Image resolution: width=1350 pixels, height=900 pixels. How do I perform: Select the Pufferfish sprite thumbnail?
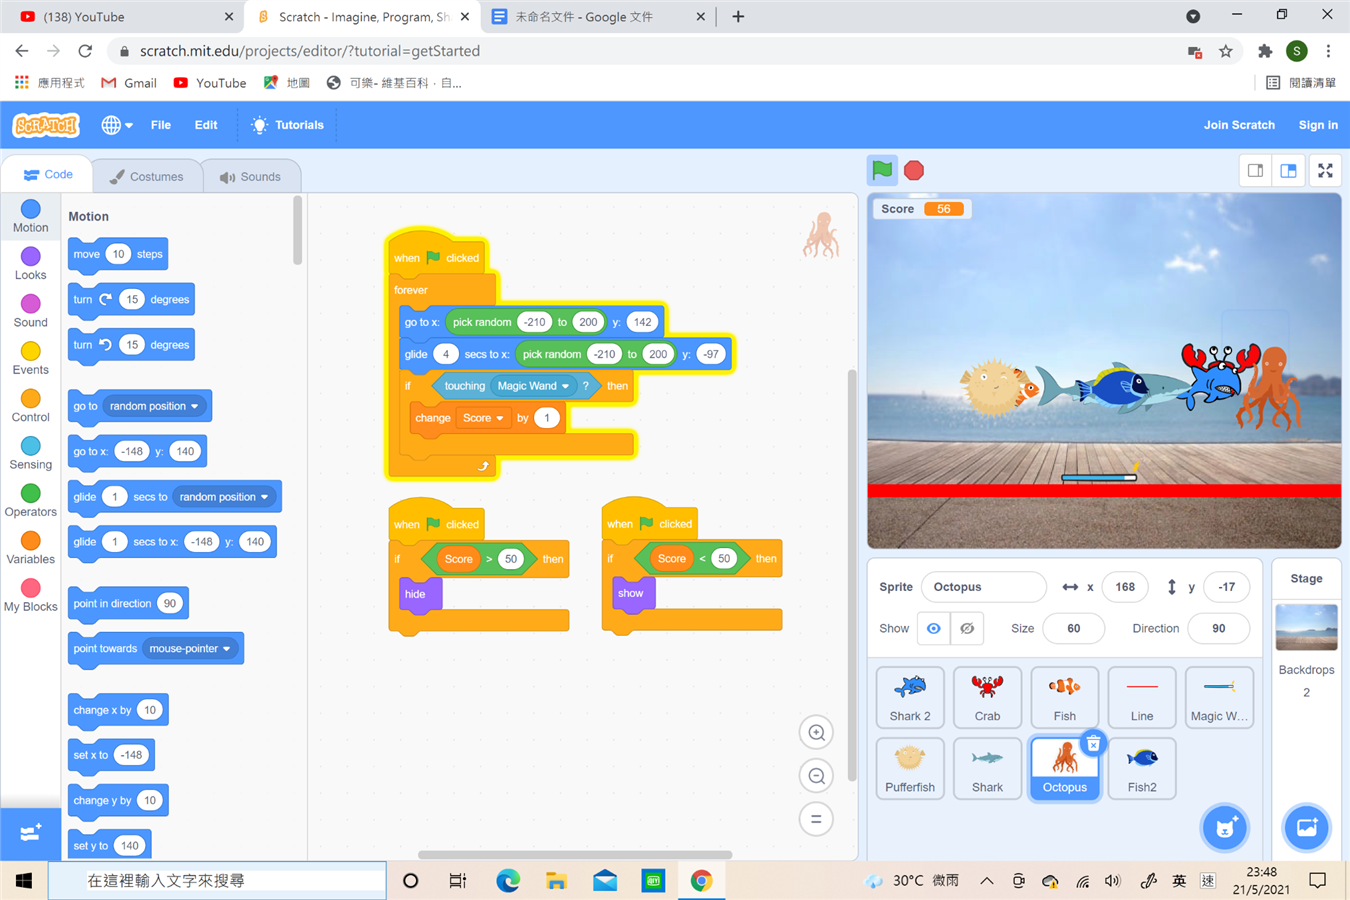pos(909,768)
